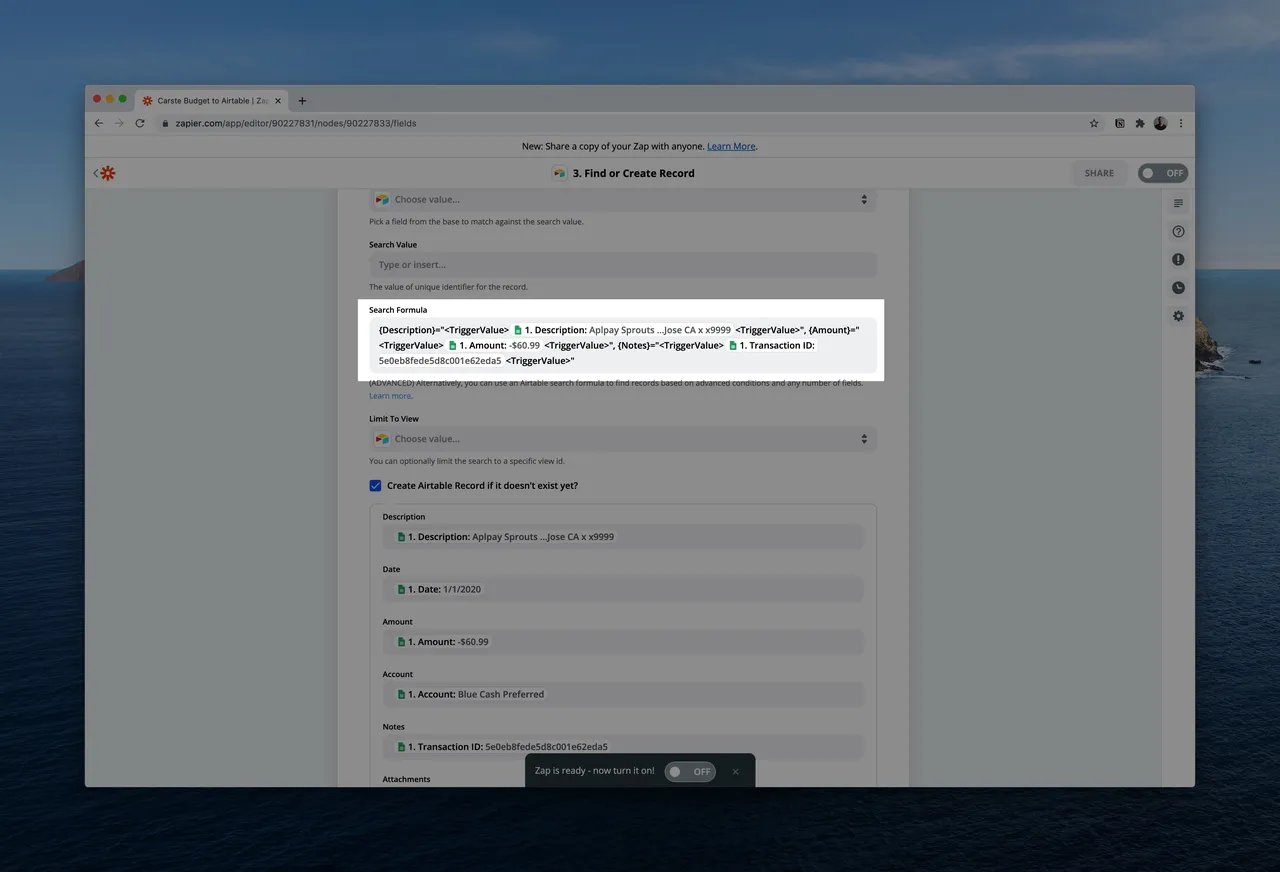1280x872 pixels.
Task: Open the Chrome three-dot menu
Action: [x=1181, y=123]
